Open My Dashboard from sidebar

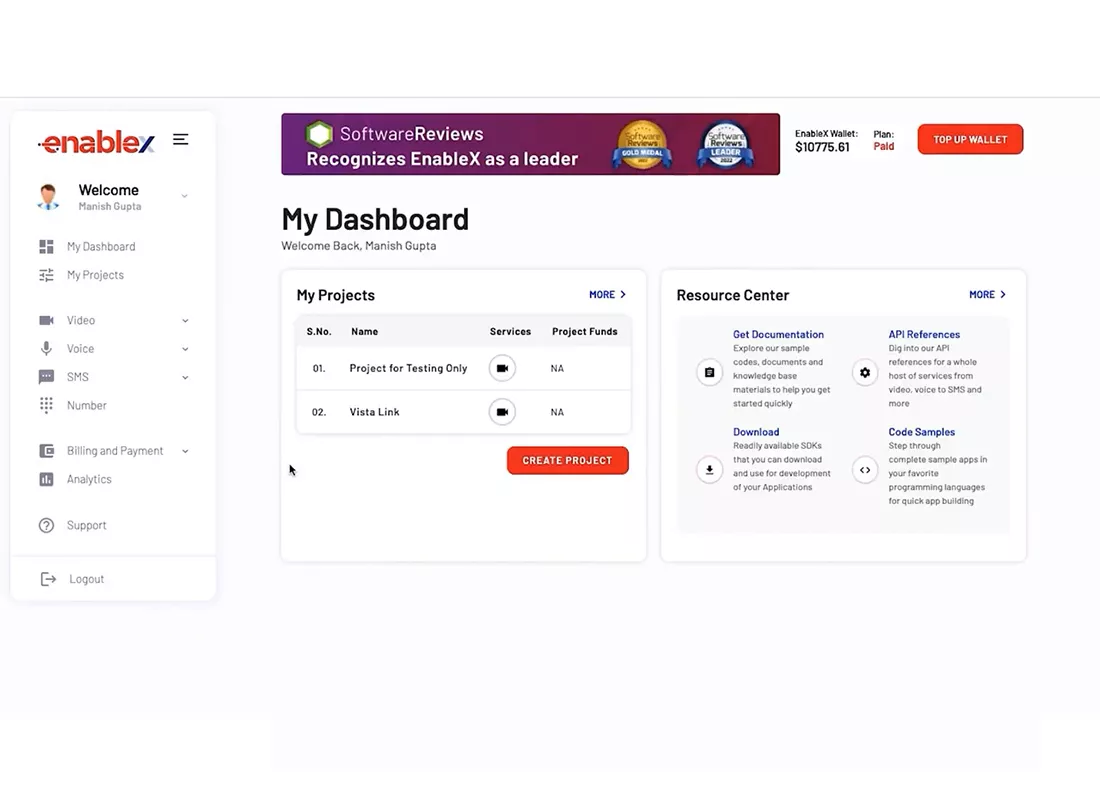pos(101,247)
